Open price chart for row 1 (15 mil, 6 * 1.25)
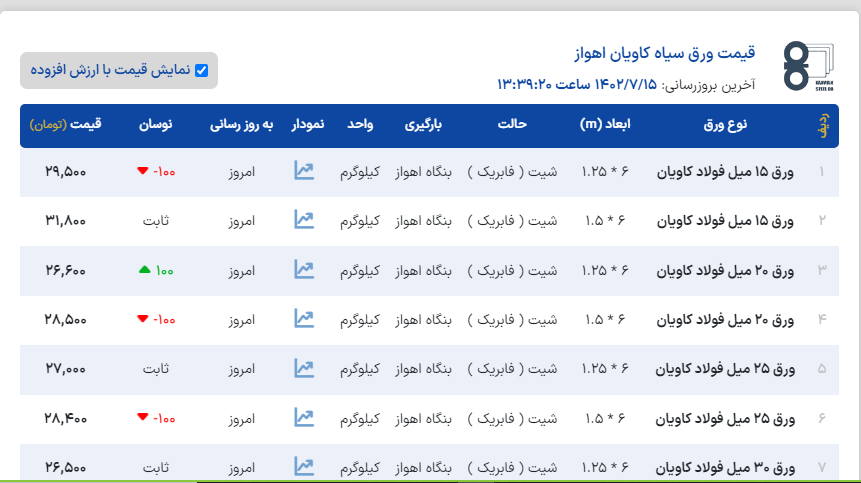 click(303, 171)
